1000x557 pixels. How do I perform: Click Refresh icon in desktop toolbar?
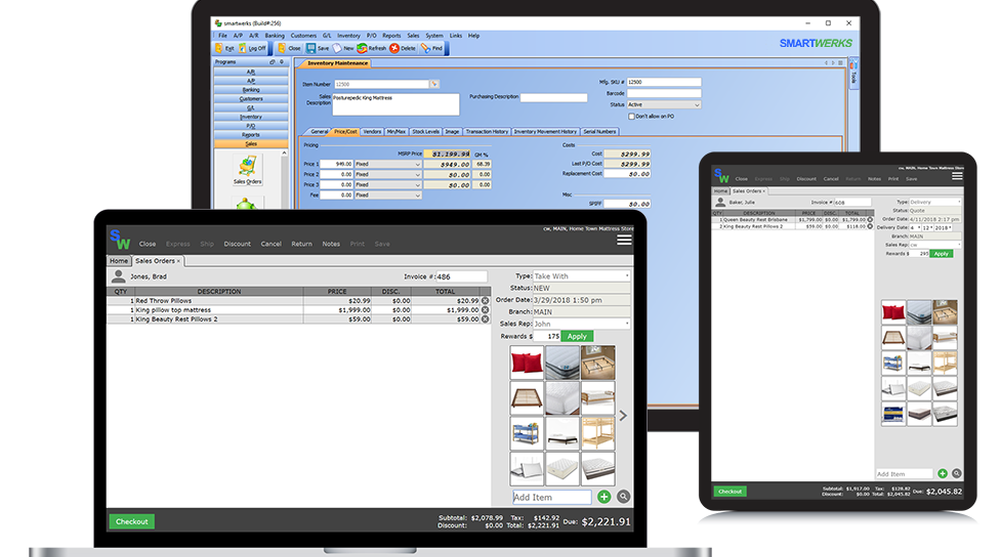(362, 48)
